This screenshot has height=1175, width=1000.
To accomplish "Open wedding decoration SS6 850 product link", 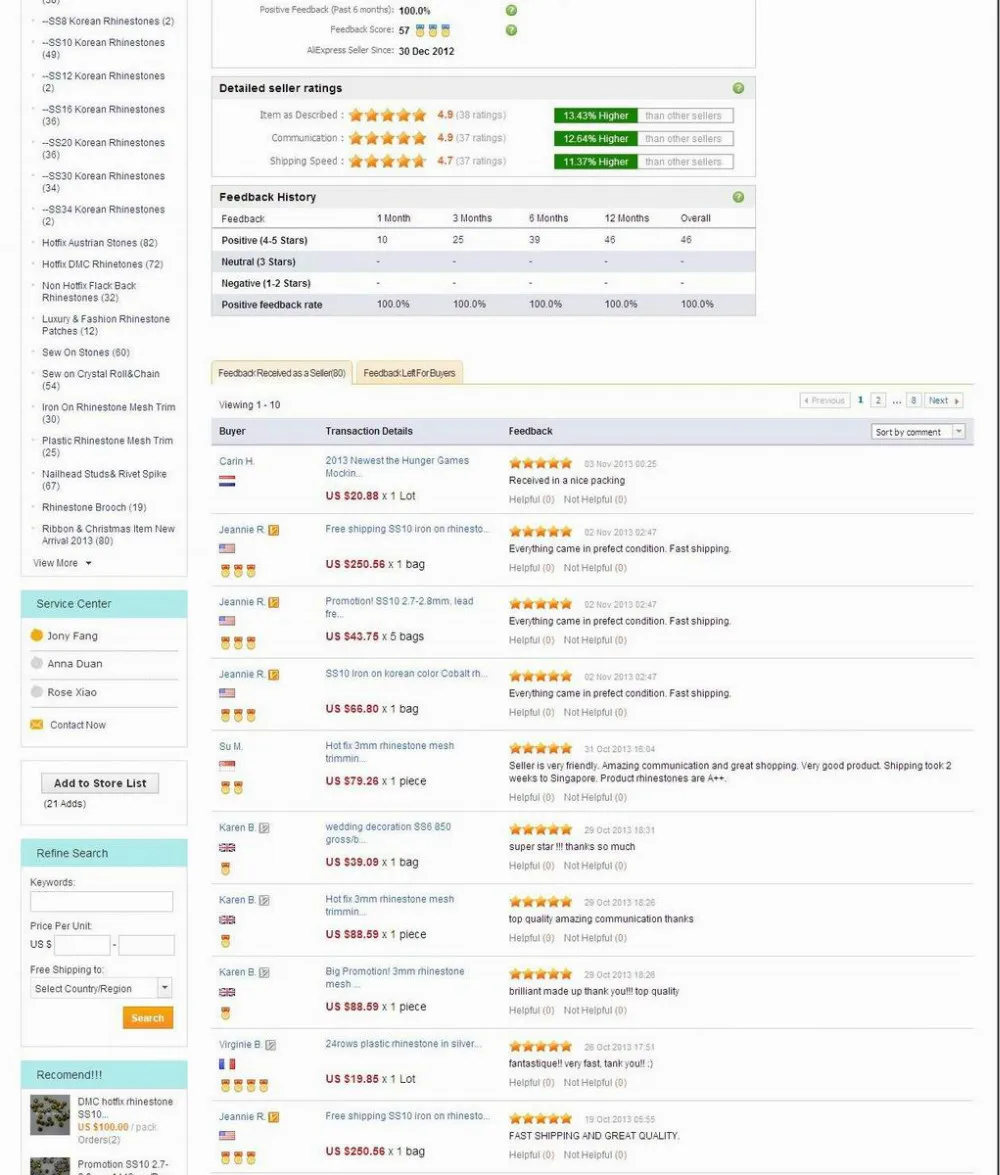I will click(388, 833).
